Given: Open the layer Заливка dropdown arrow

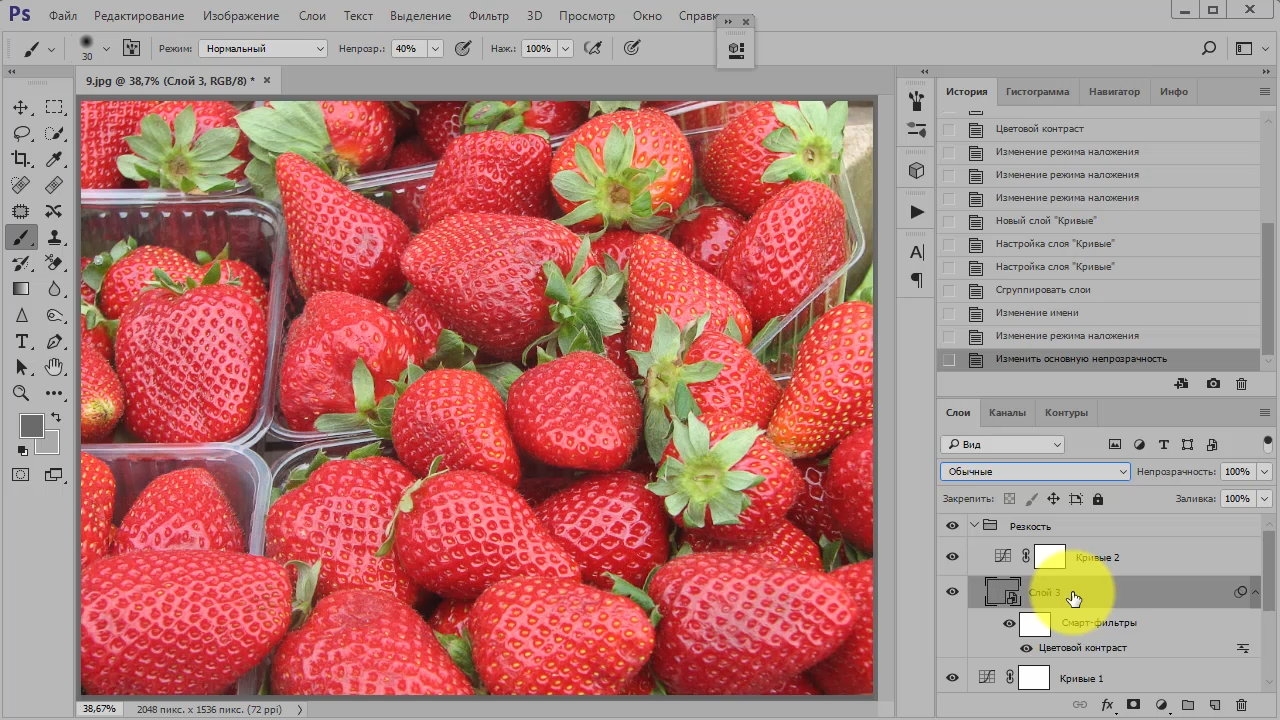Looking at the screenshot, I should (1264, 498).
